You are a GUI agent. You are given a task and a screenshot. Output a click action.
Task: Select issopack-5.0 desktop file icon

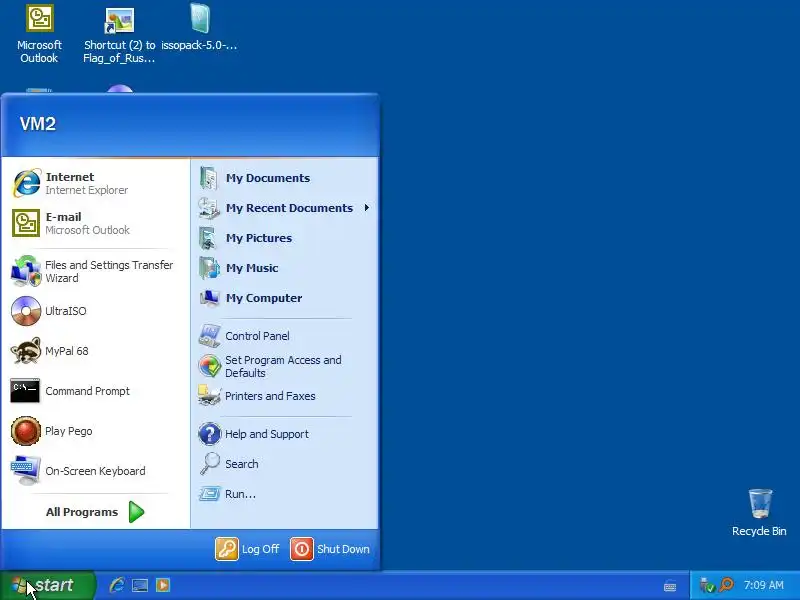click(x=199, y=28)
